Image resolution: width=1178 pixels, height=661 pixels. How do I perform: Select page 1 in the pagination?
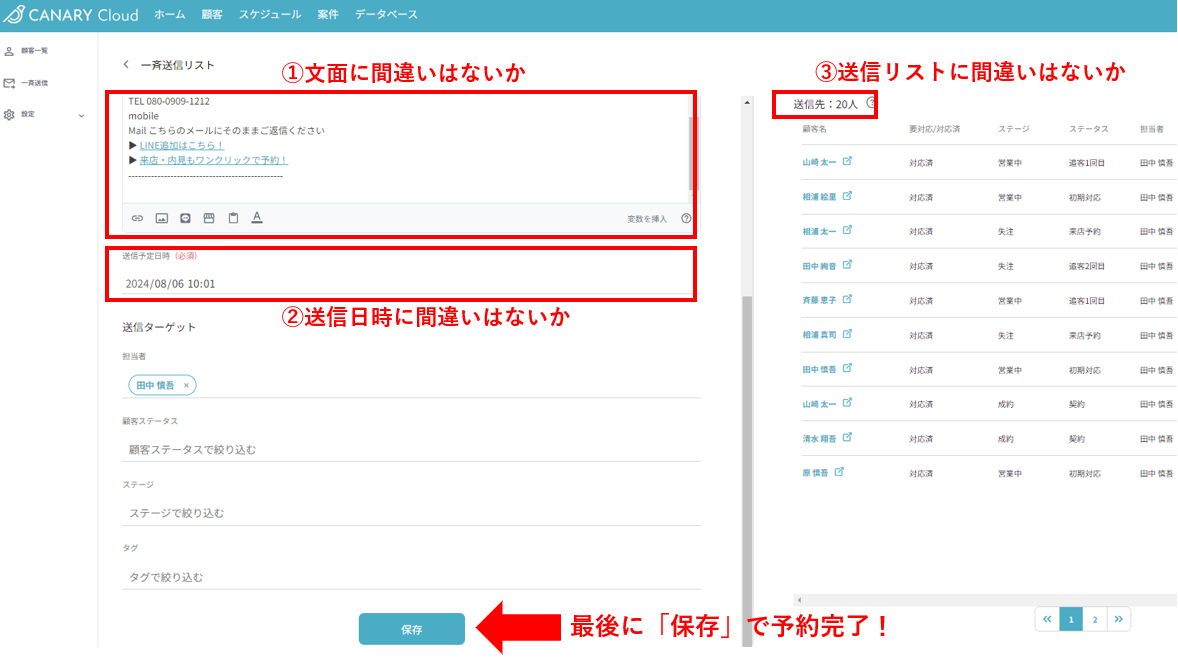click(x=1071, y=620)
